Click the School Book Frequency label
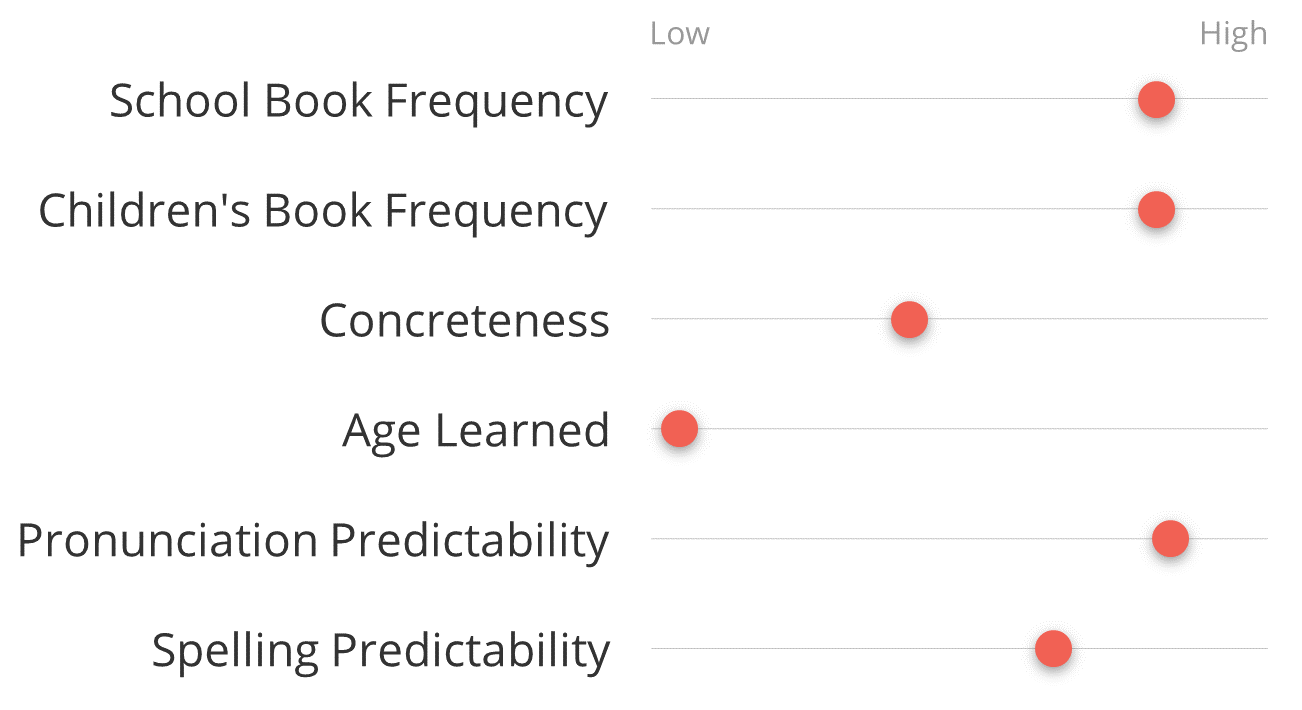 point(358,101)
